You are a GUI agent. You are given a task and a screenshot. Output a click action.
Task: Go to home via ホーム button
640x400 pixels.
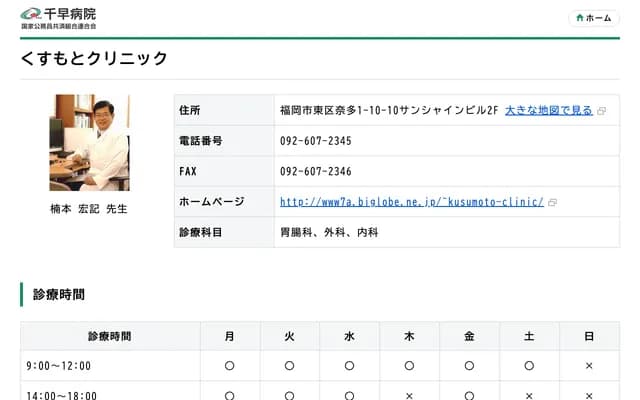click(x=593, y=18)
